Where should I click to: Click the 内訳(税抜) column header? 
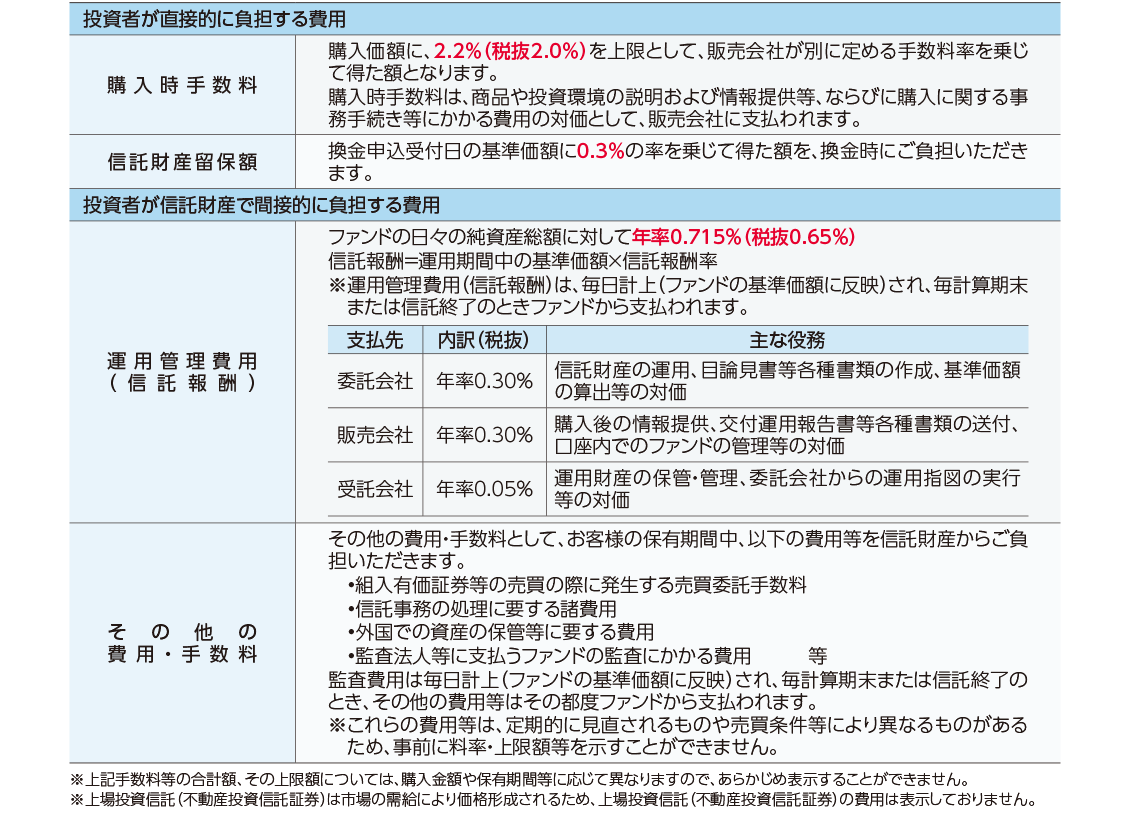[484, 340]
